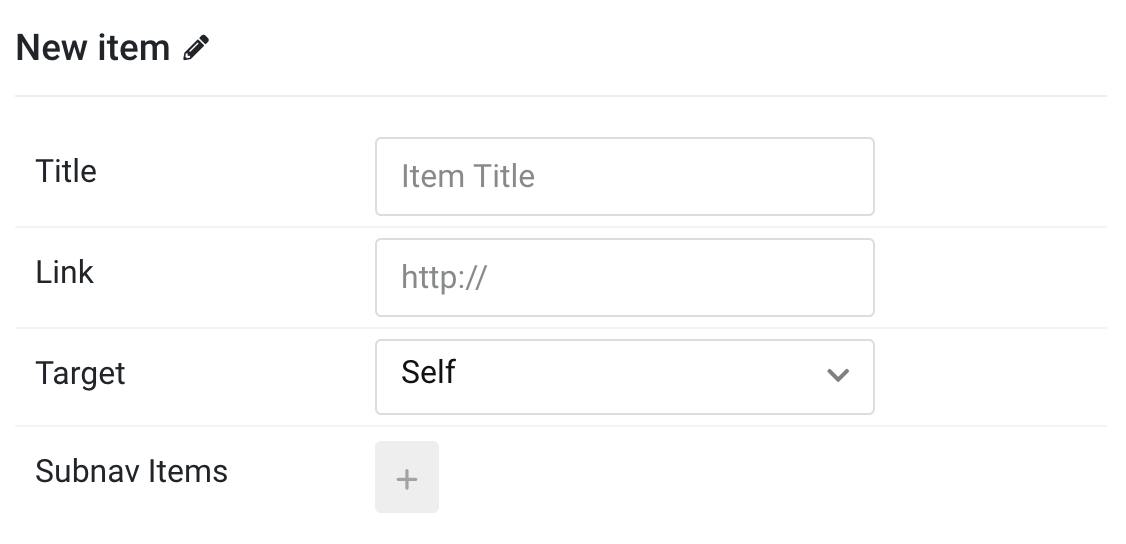Click the pencil icon beside New item

196,48
